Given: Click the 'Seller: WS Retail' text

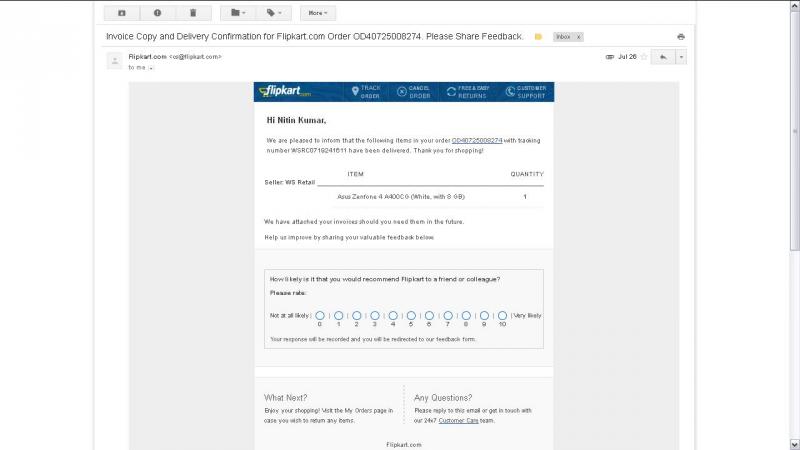Looking at the screenshot, I should click(x=289, y=182).
